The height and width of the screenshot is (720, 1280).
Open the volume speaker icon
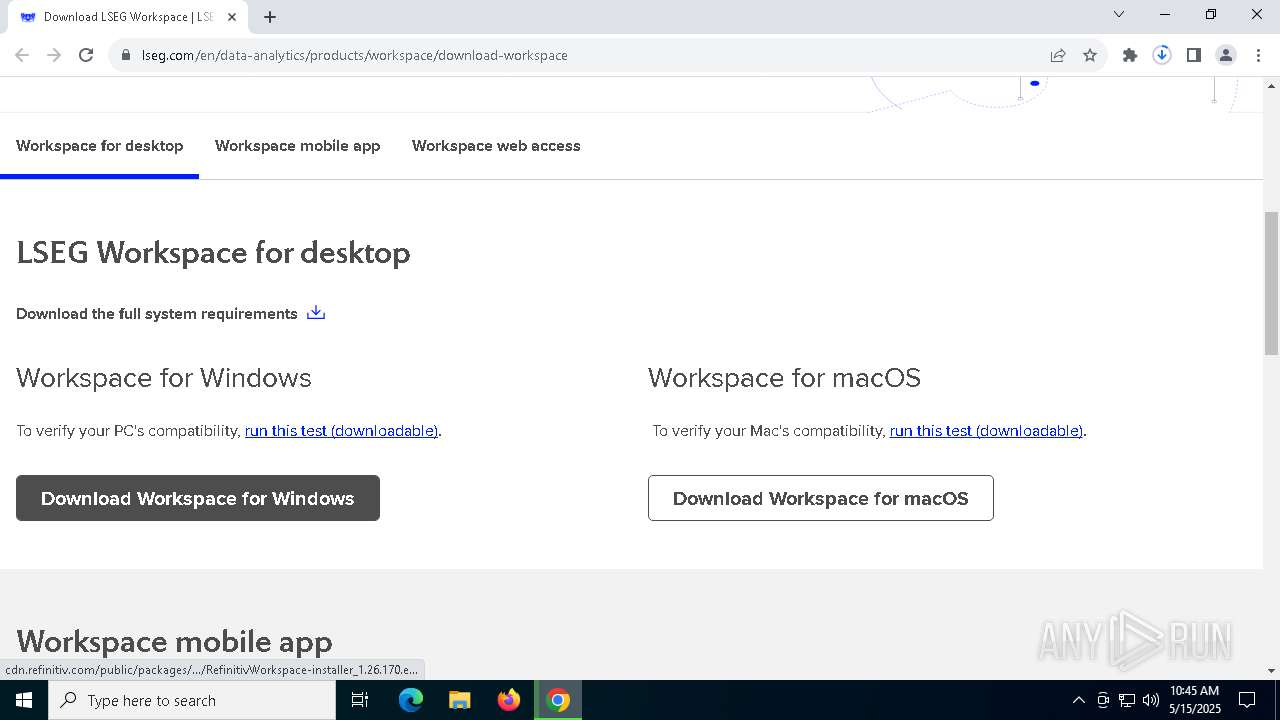(x=1150, y=700)
